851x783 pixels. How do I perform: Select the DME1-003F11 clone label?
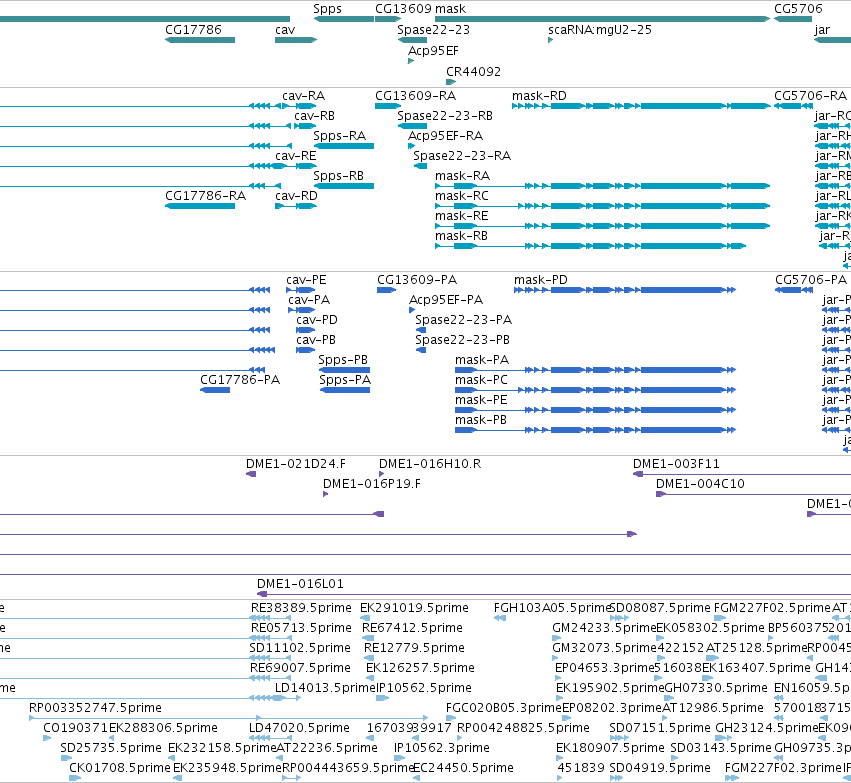tap(676, 463)
